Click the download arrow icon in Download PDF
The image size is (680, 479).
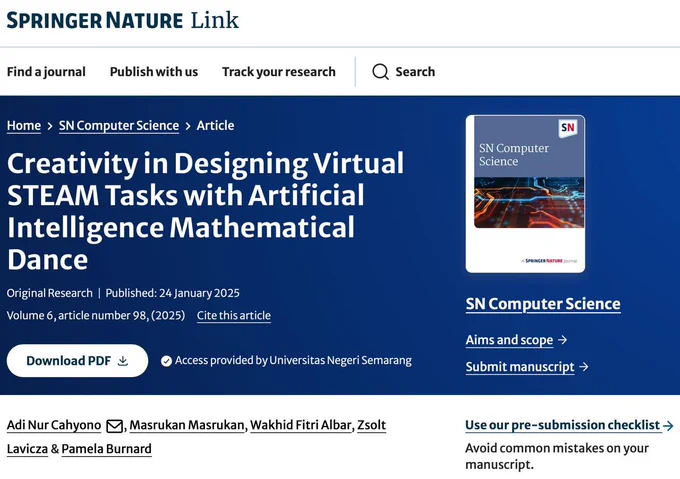(123, 361)
